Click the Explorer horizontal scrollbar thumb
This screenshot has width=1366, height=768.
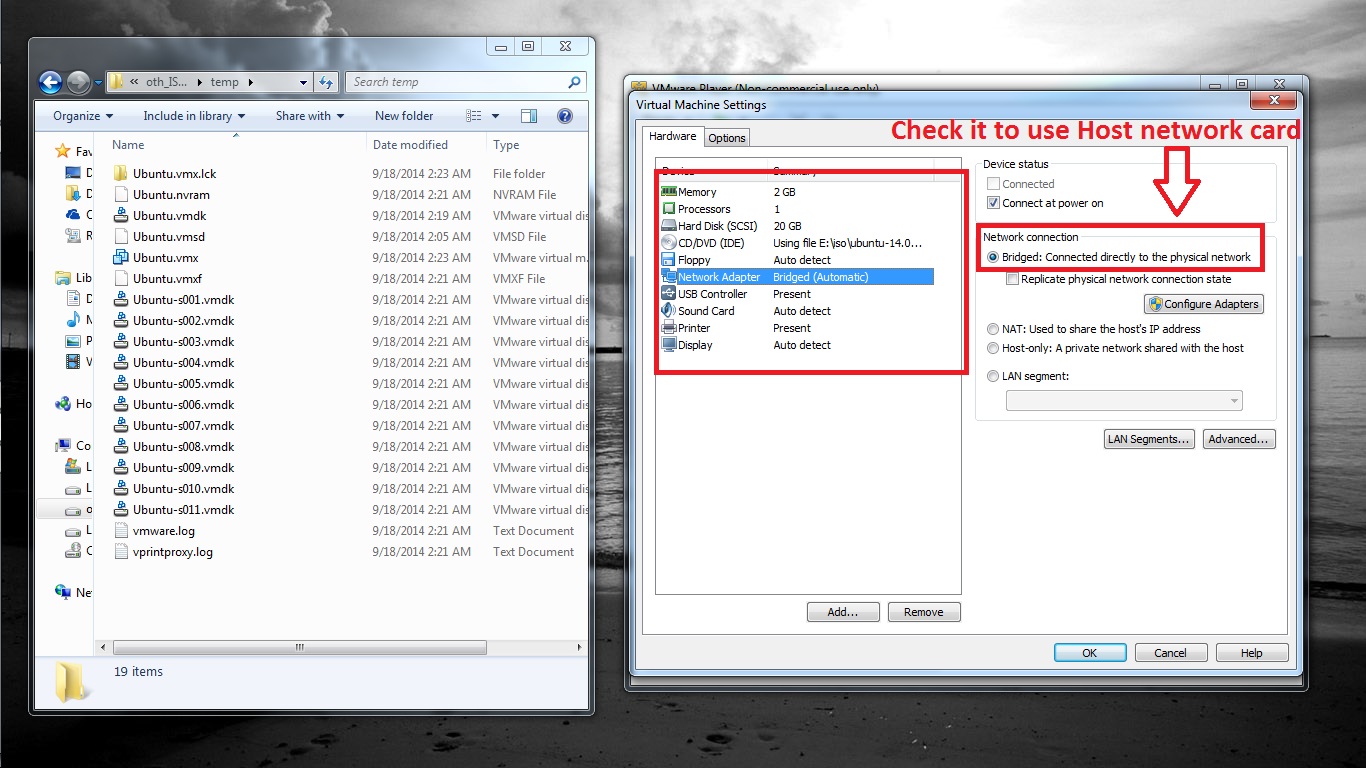[x=298, y=648]
